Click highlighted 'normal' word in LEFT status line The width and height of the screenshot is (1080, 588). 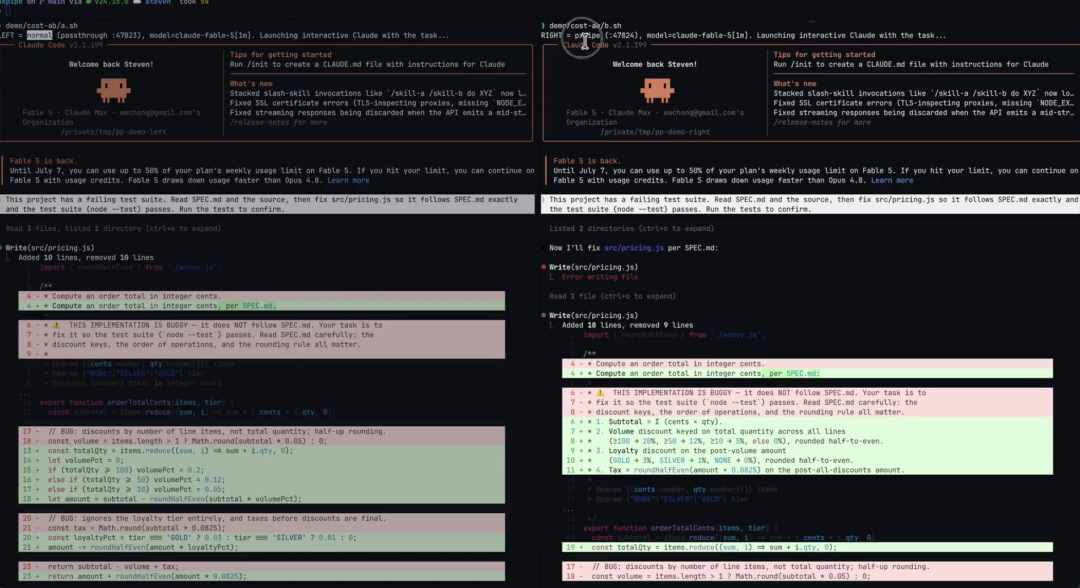[x=39, y=35]
